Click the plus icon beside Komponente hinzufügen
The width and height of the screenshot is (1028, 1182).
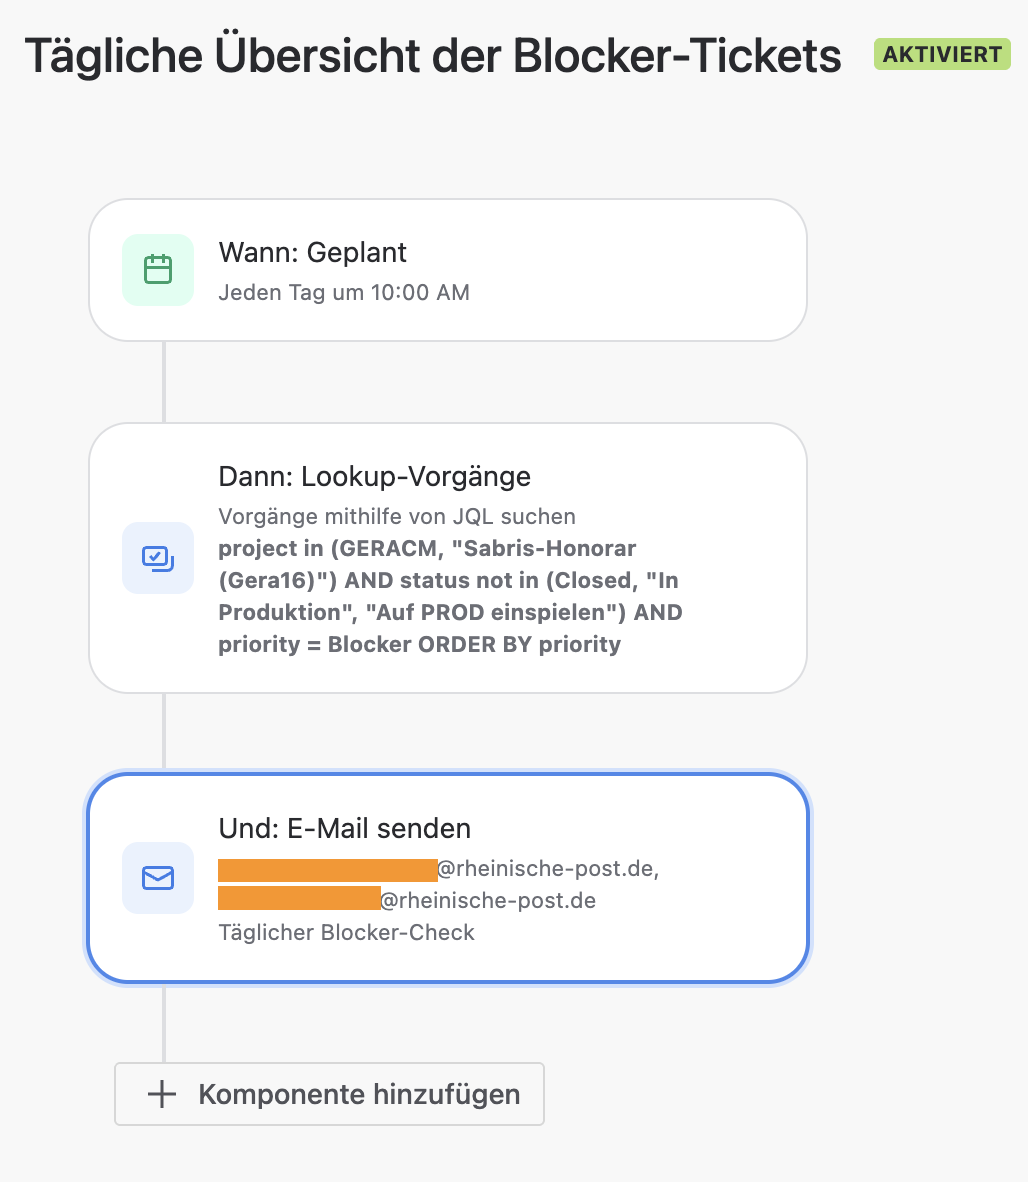[x=162, y=1094]
